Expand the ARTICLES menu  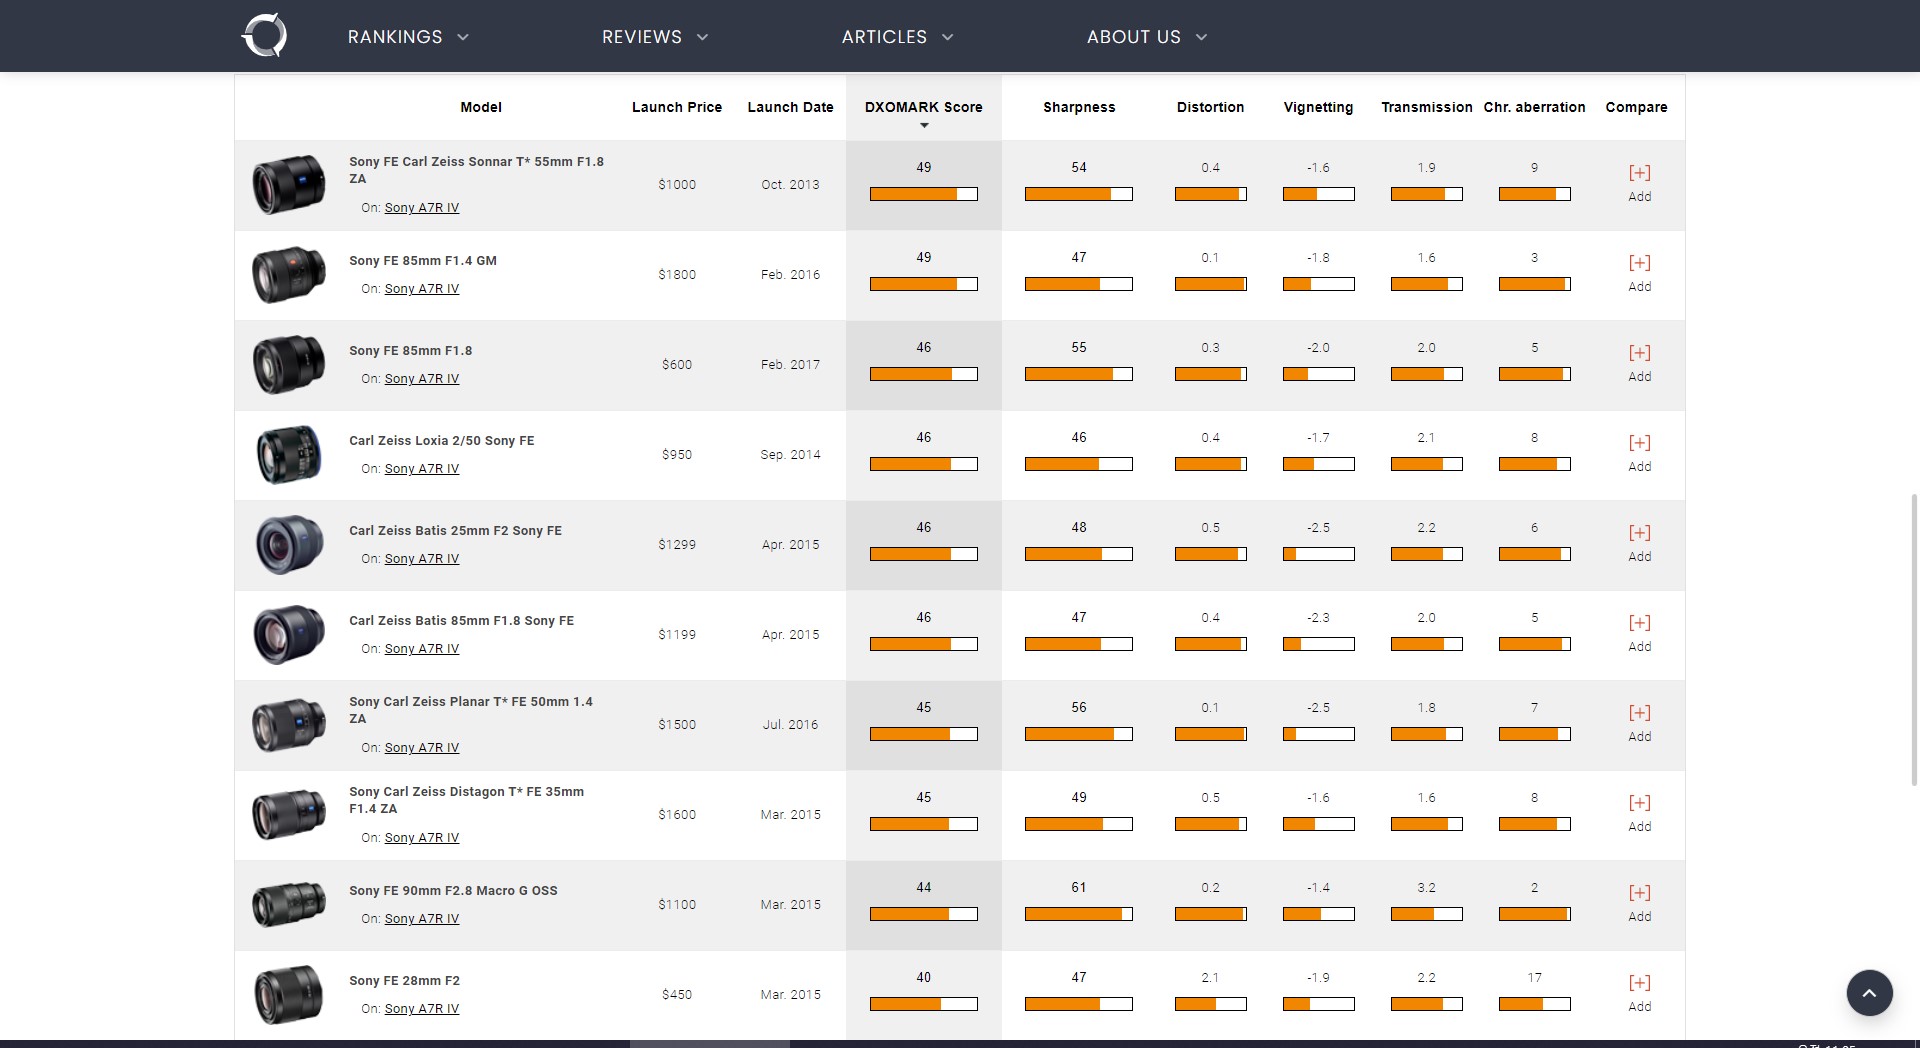(x=897, y=37)
